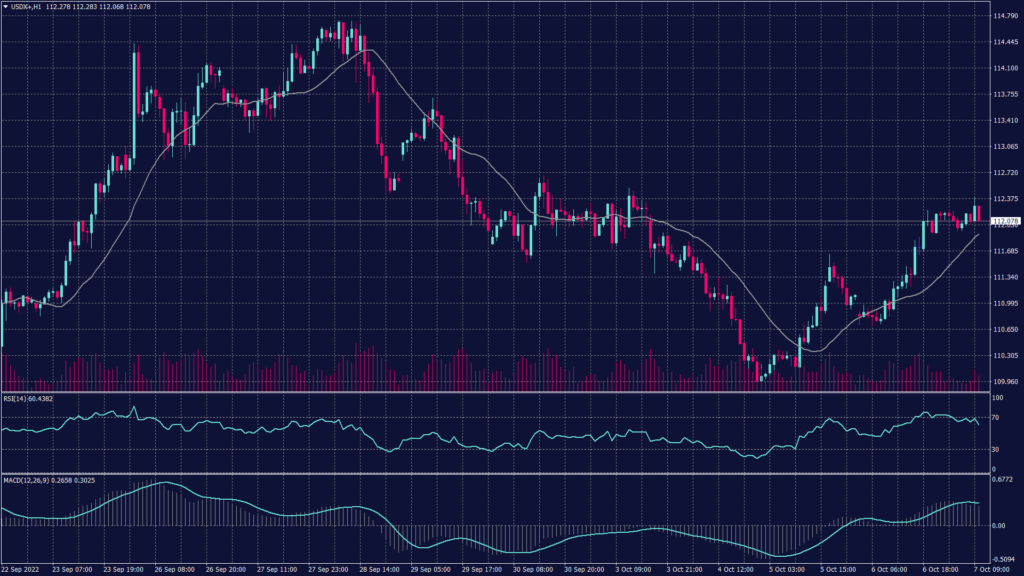Click the RSI 70 level label
1024x576 pixels.
(x=996, y=417)
